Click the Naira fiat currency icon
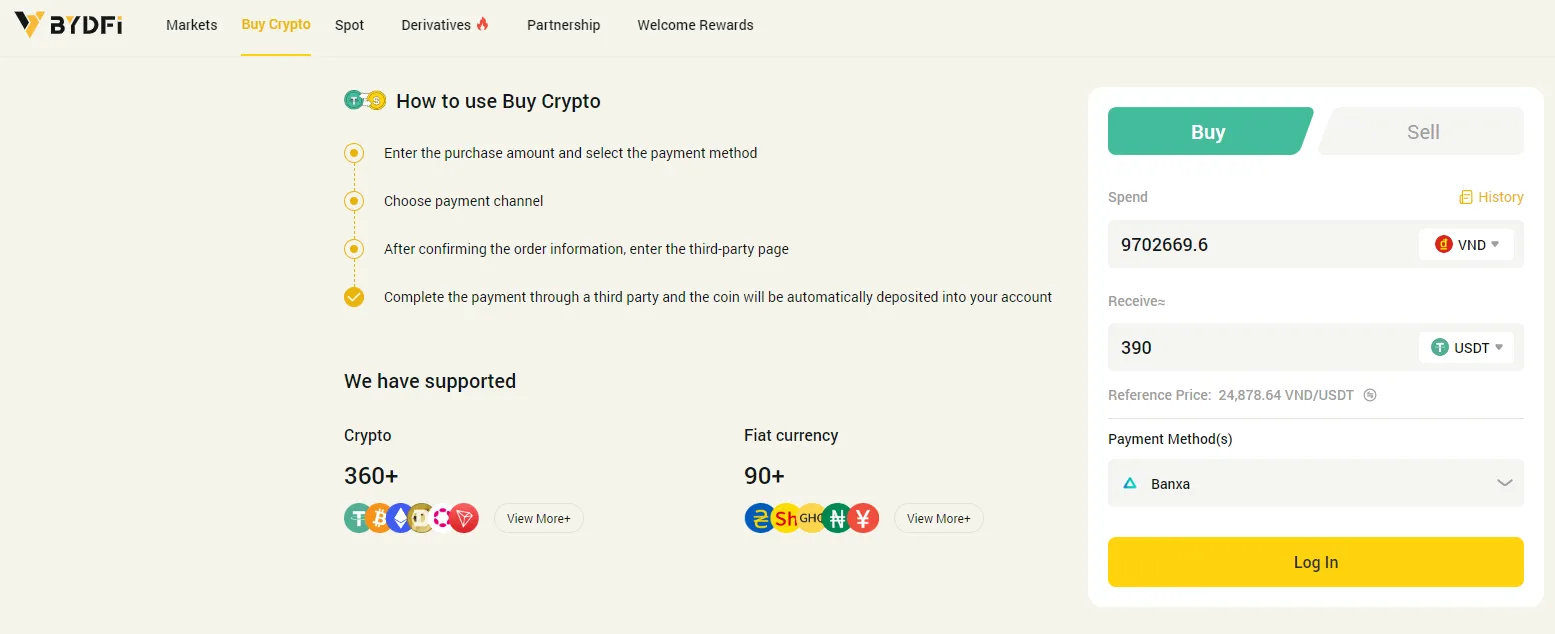The height and width of the screenshot is (634, 1555). 838,518
